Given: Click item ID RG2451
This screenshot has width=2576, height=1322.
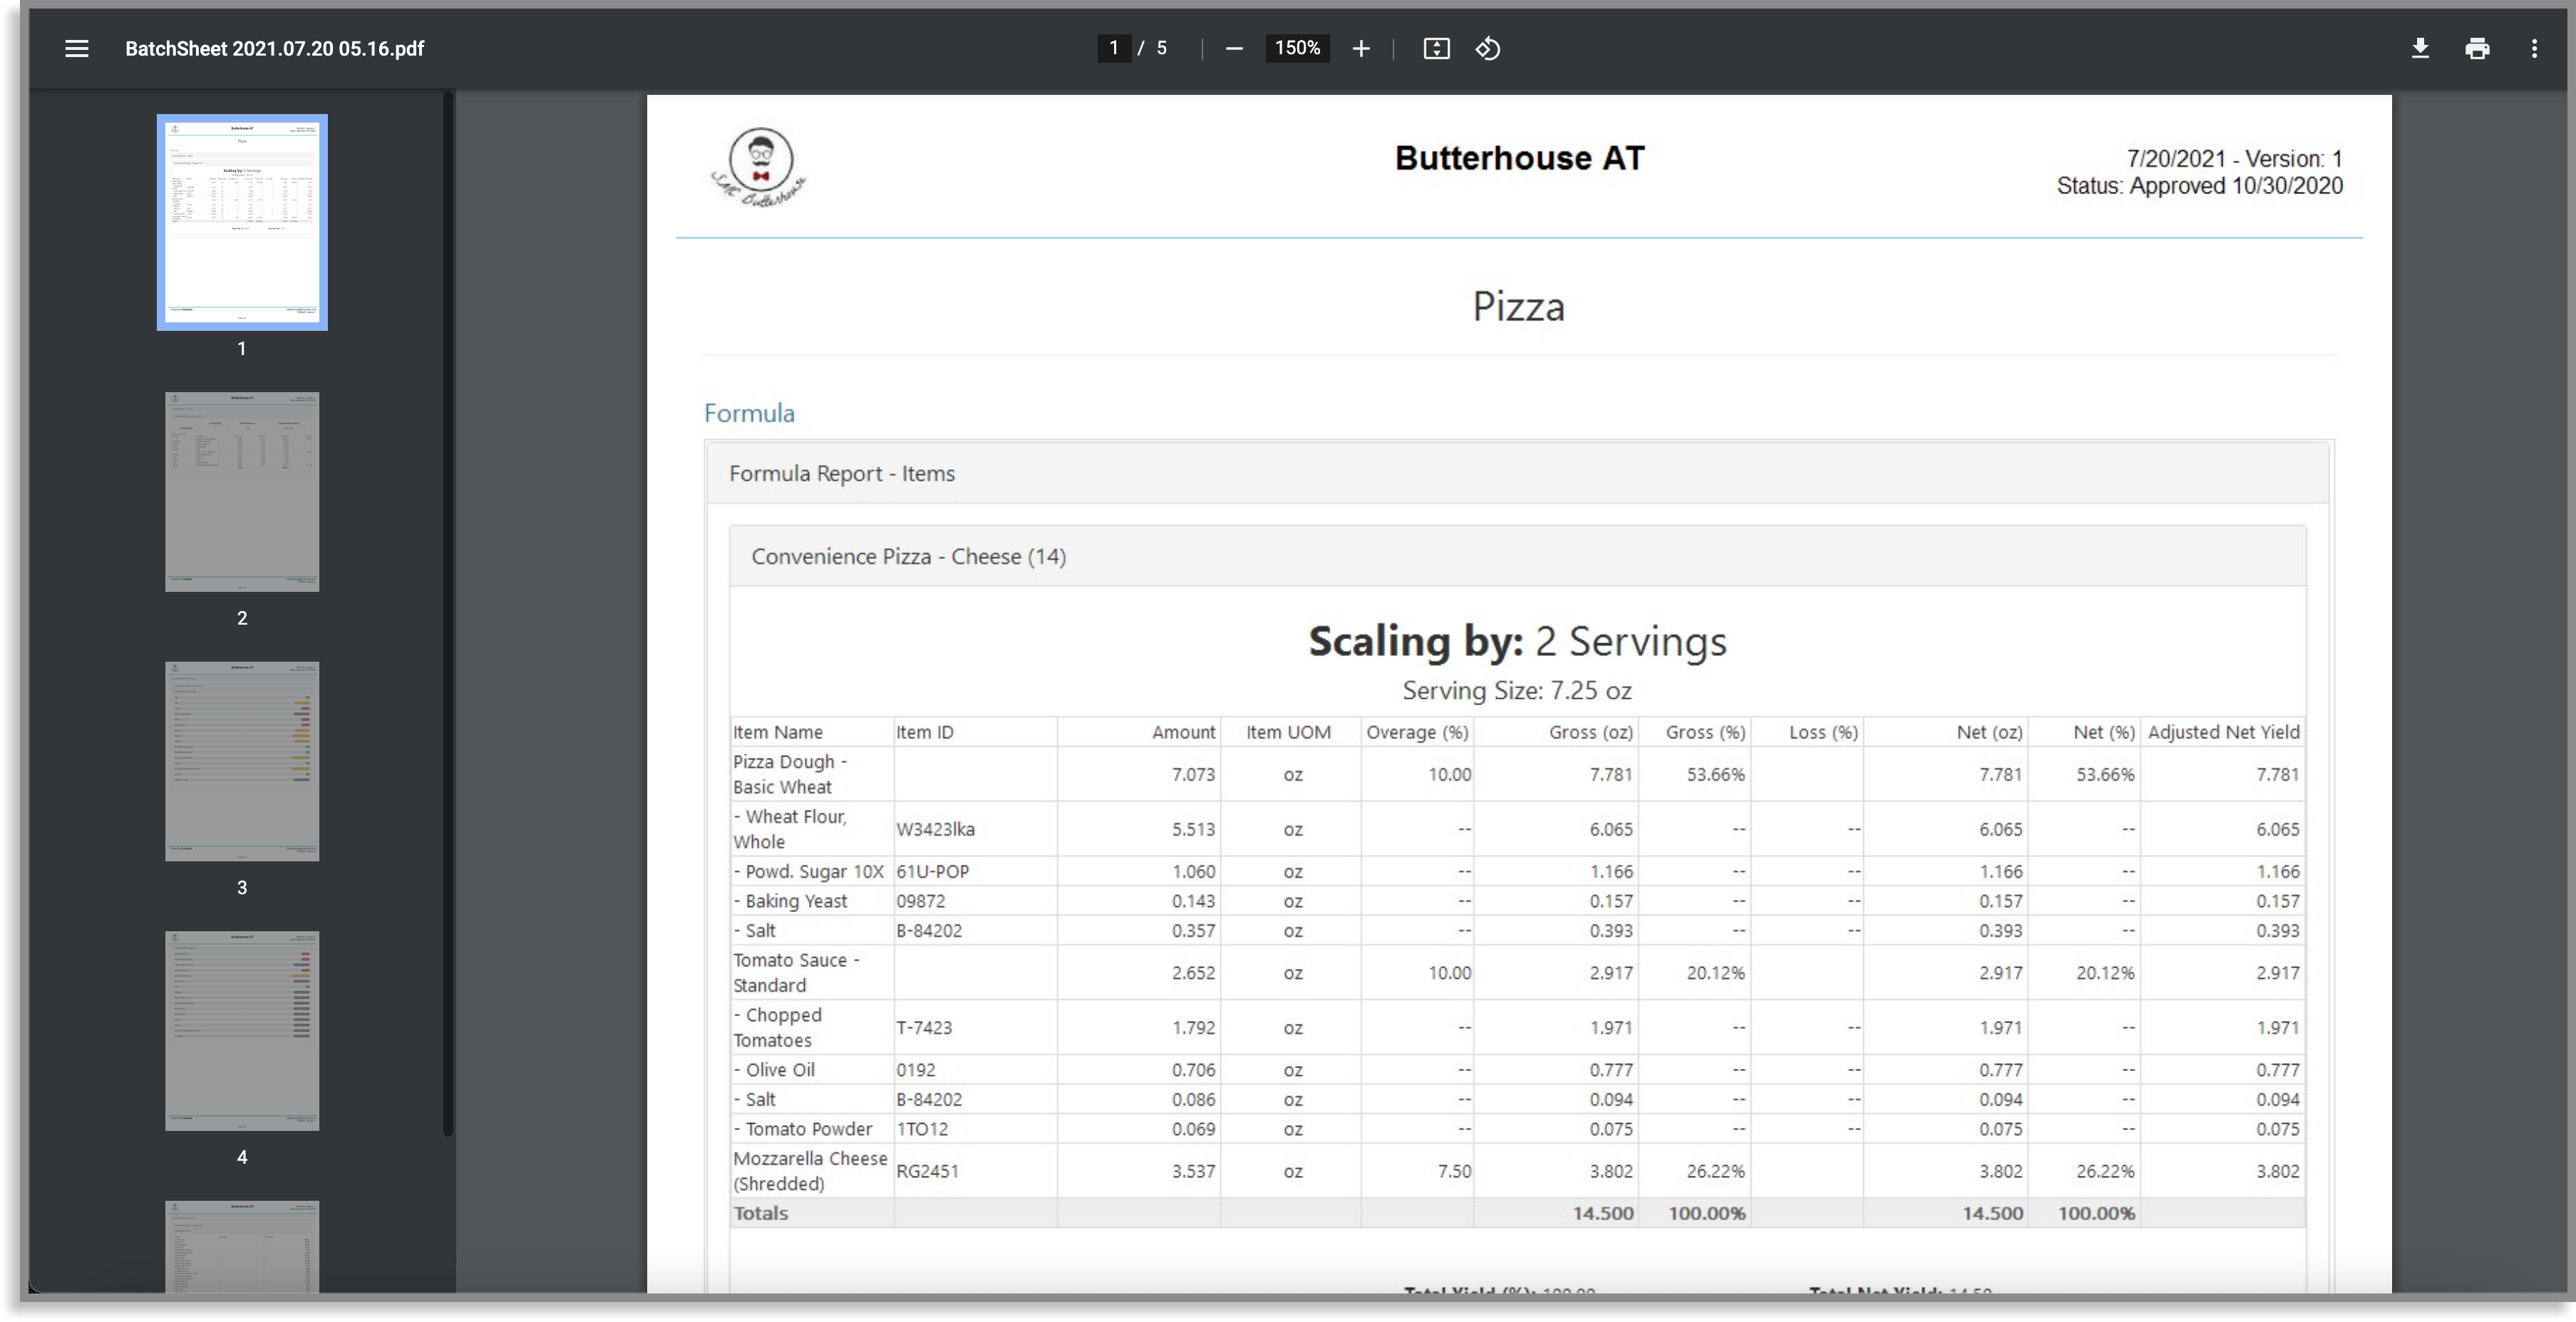Looking at the screenshot, I should click(927, 1170).
